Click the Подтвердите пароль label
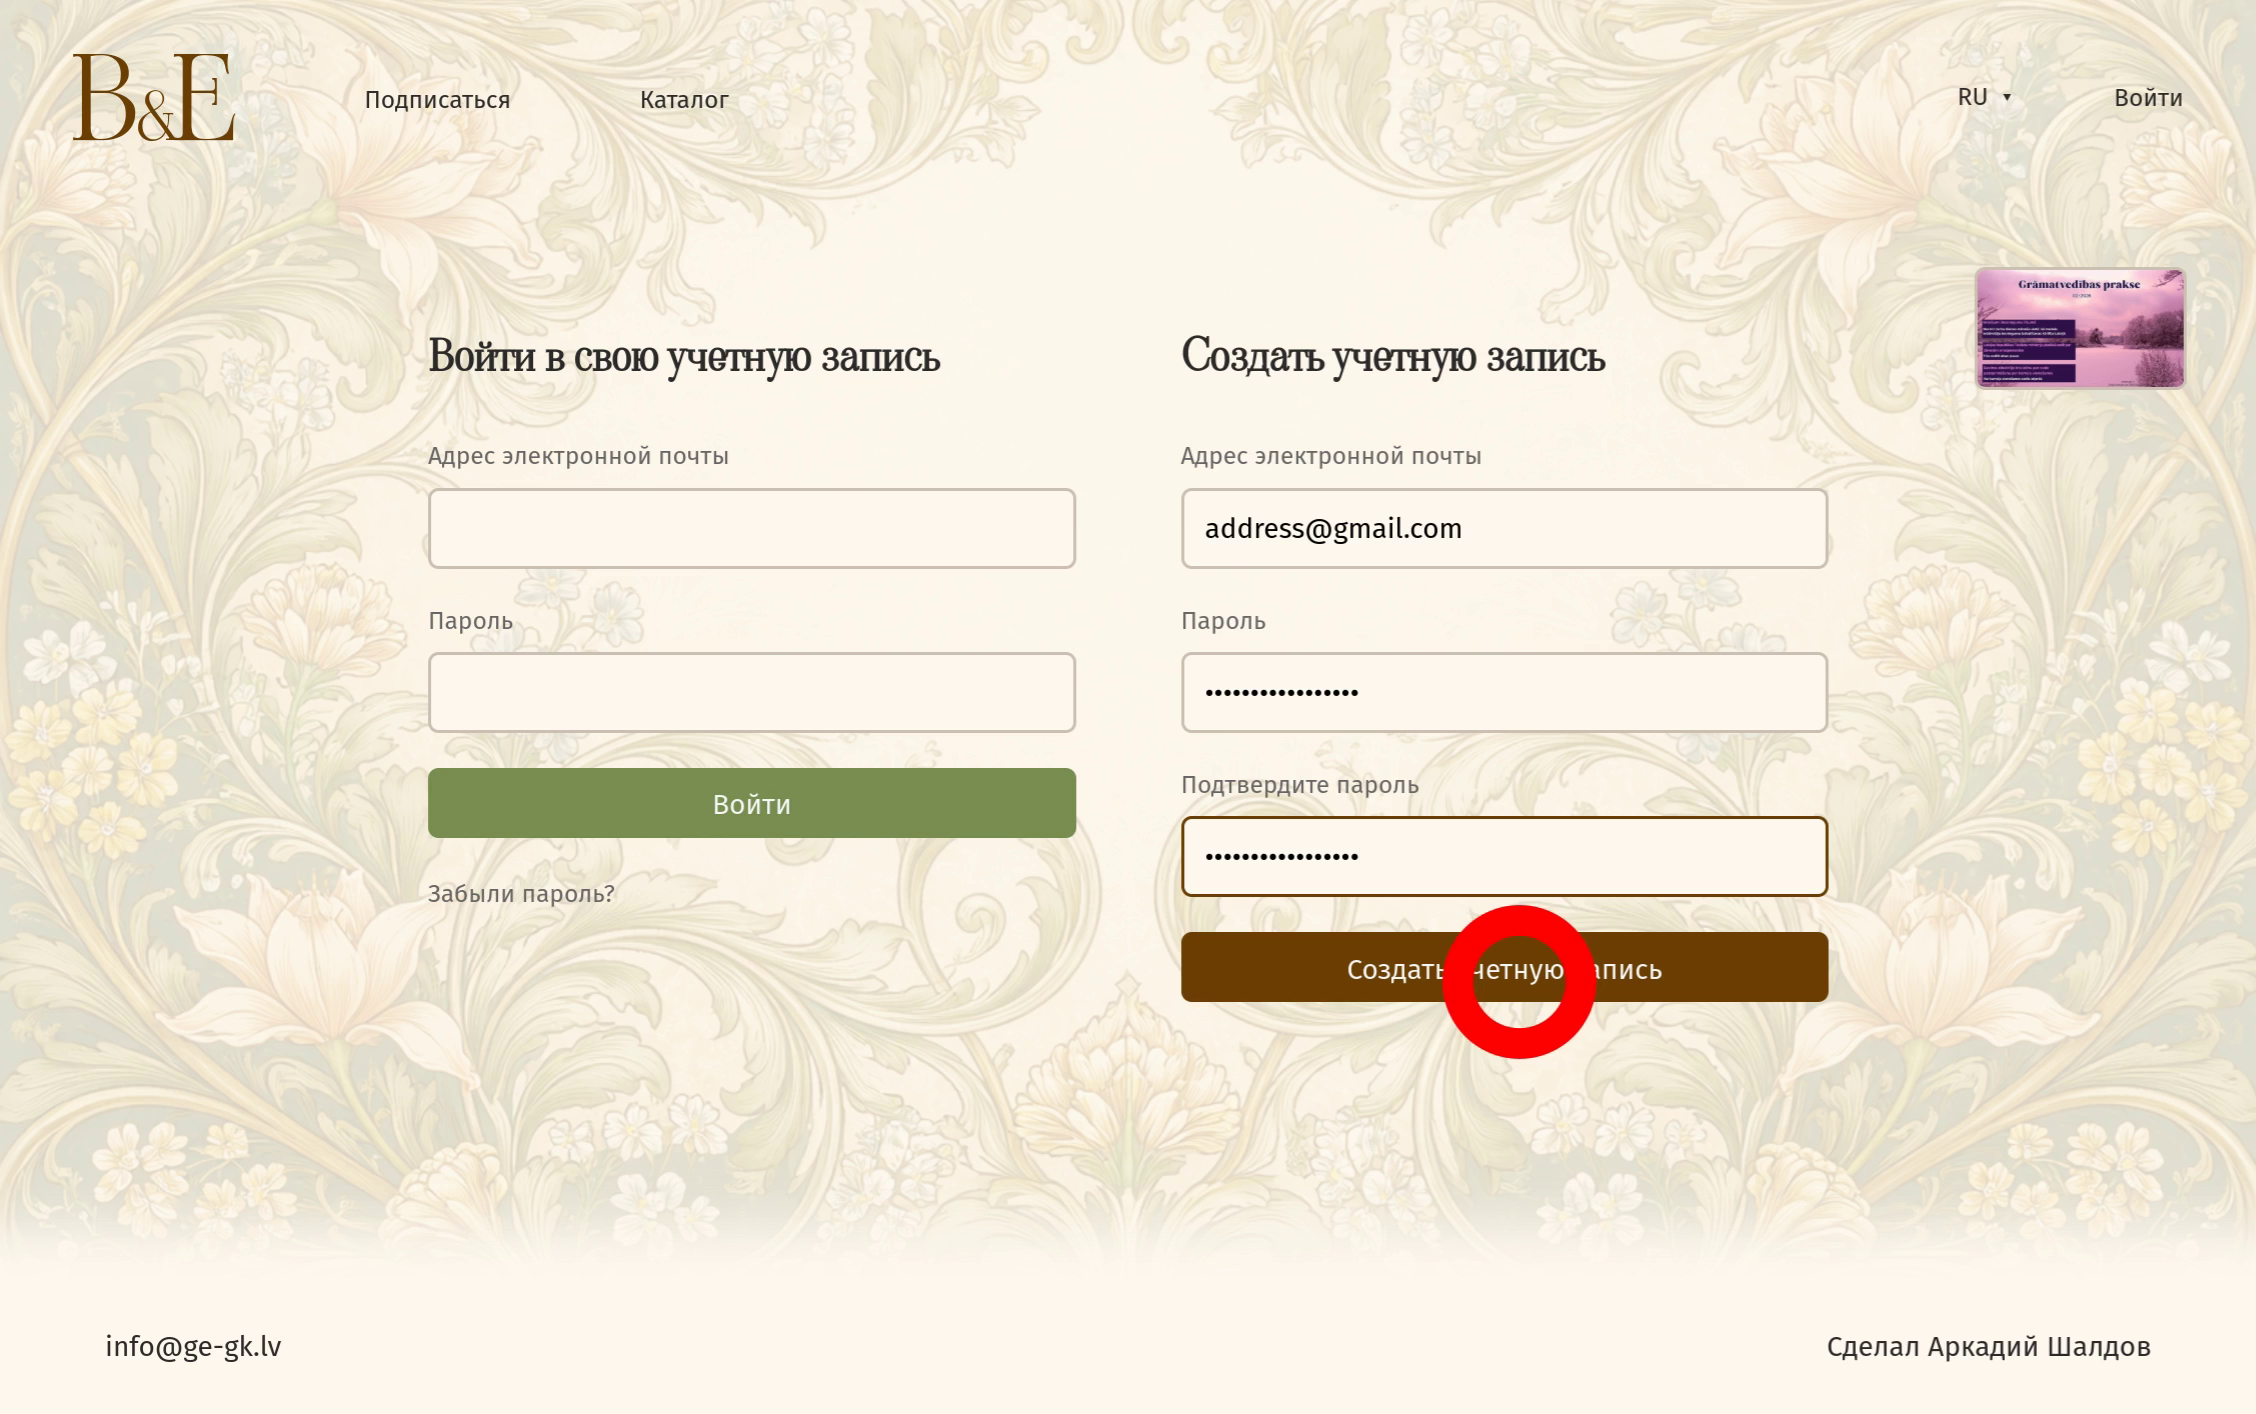2256x1414 pixels. 1299,785
